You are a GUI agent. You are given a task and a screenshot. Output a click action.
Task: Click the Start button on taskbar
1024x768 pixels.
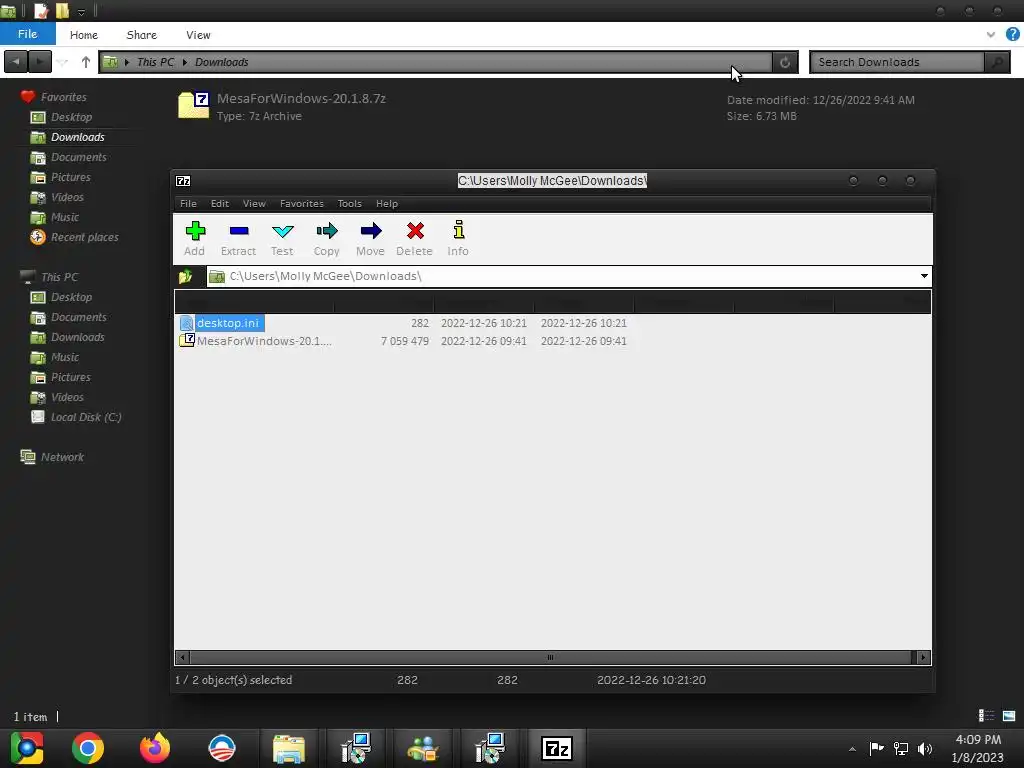pyautogui.click(x=26, y=748)
